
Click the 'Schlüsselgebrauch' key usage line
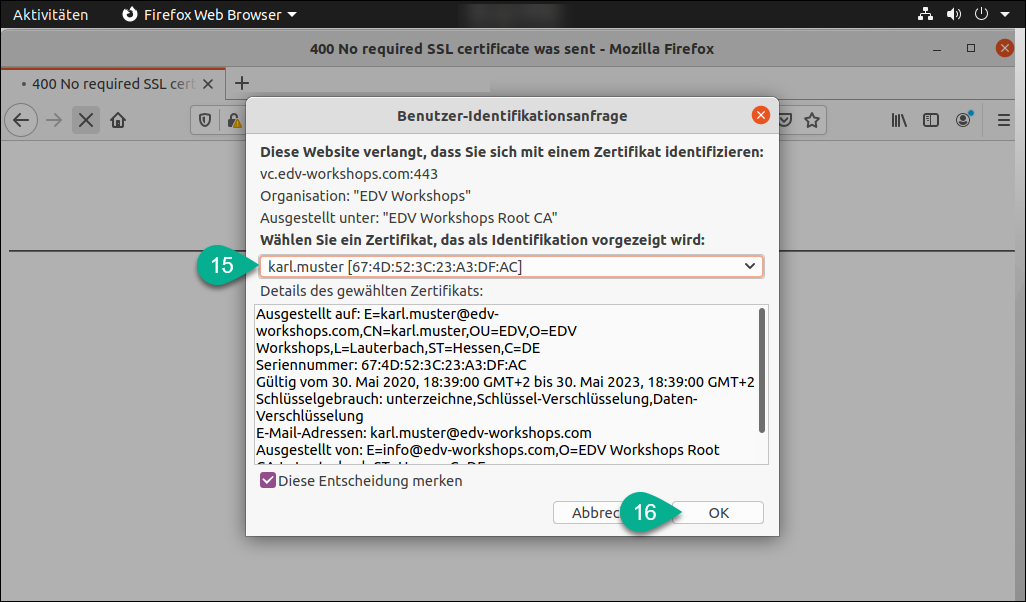coord(476,407)
